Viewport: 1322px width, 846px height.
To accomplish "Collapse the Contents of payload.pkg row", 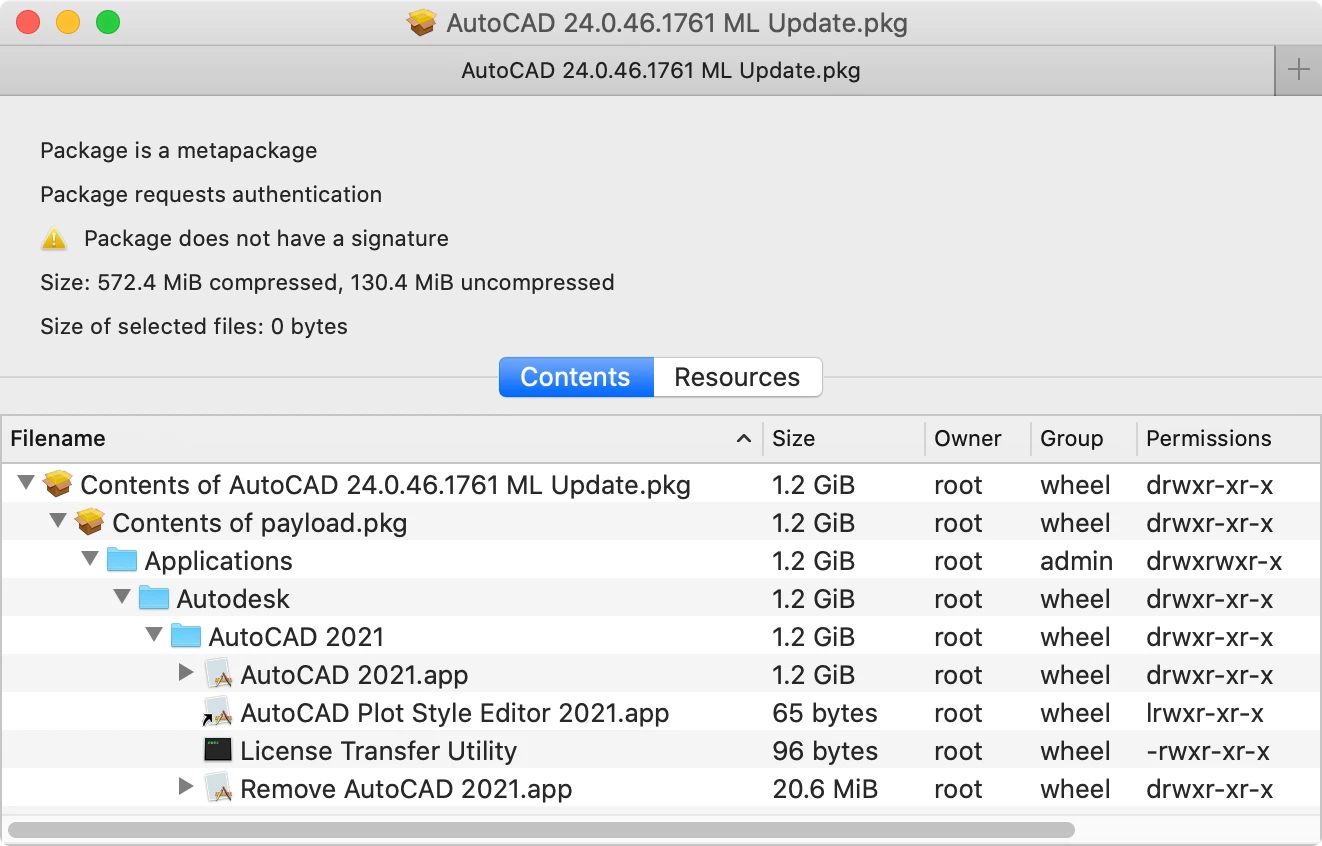I will pyautogui.click(x=59, y=523).
